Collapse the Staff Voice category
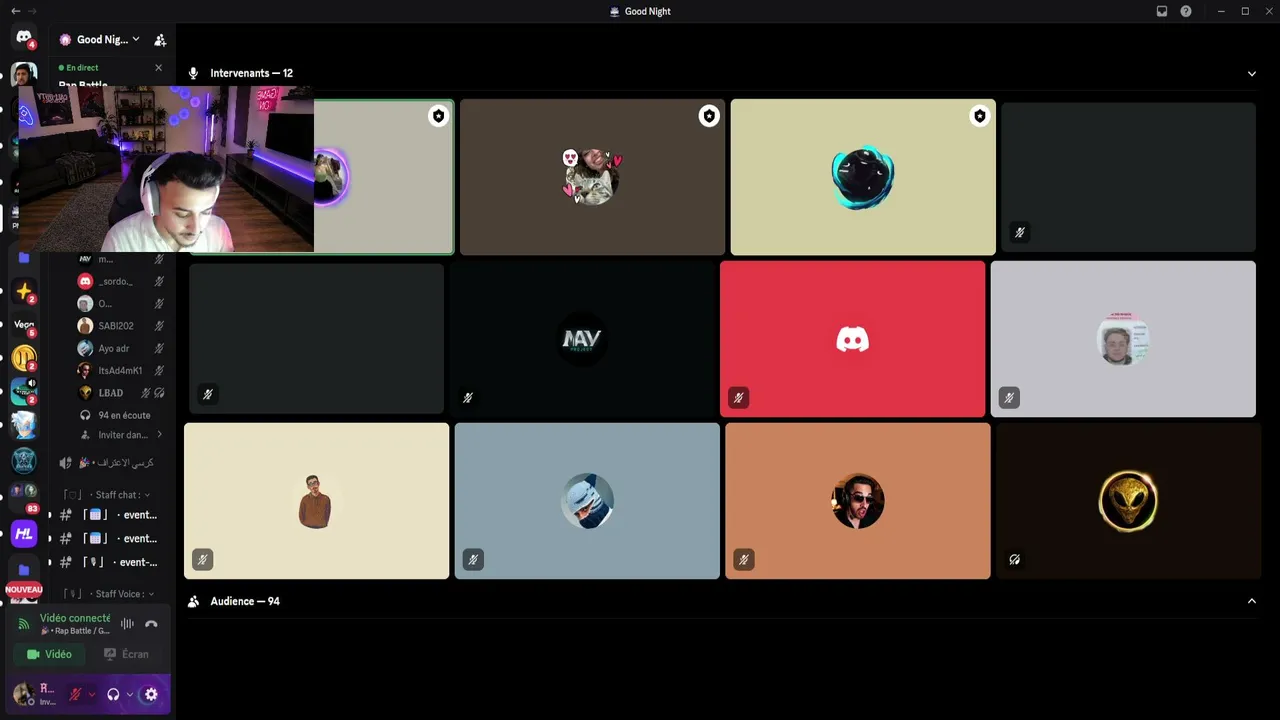 pyautogui.click(x=108, y=594)
